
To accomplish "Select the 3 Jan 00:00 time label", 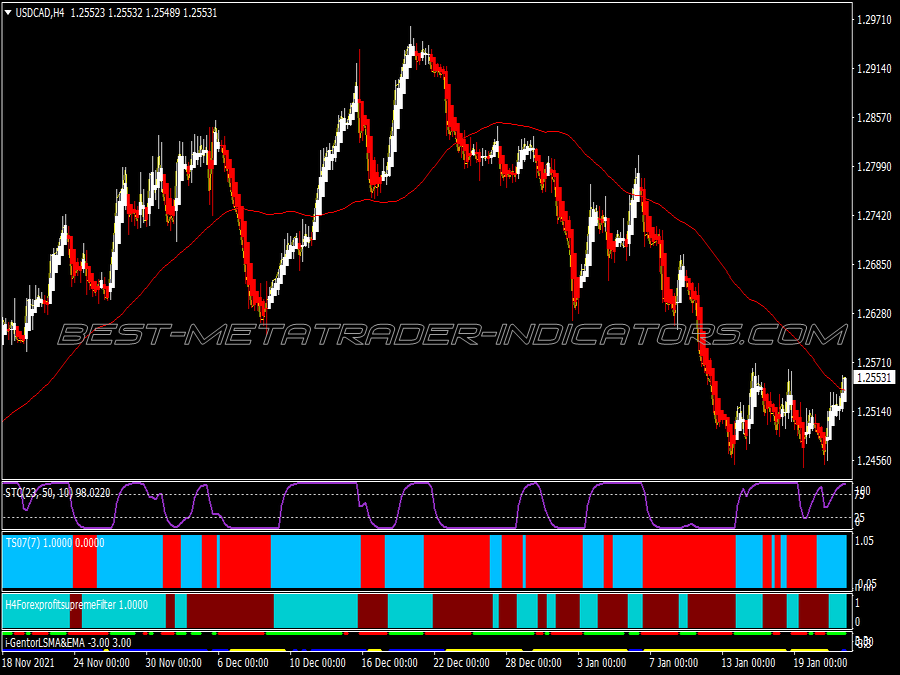I will point(603,663).
